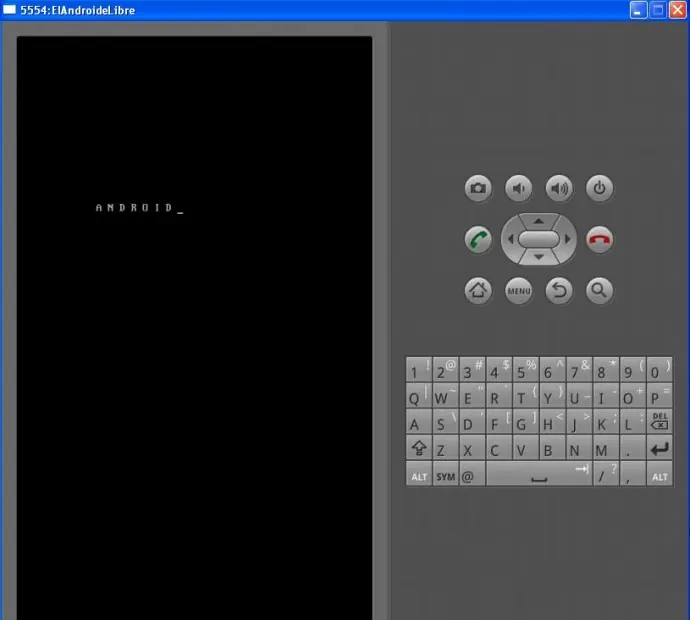The image size is (690, 620).
Task: Click the A key
Action: click(419, 422)
